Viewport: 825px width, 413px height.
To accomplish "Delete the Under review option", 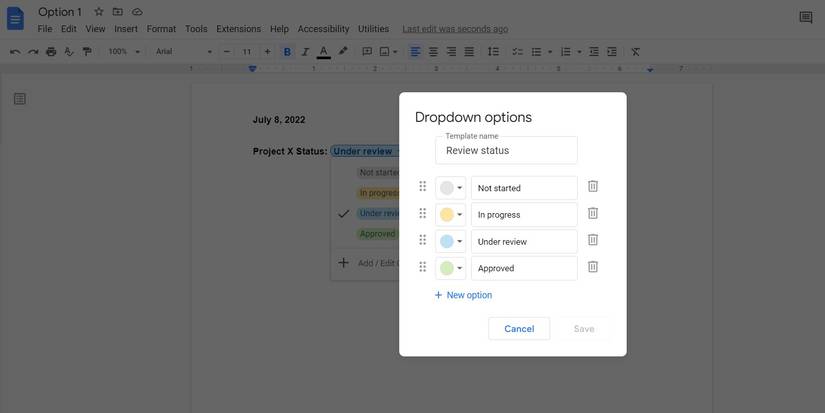I will click(592, 240).
